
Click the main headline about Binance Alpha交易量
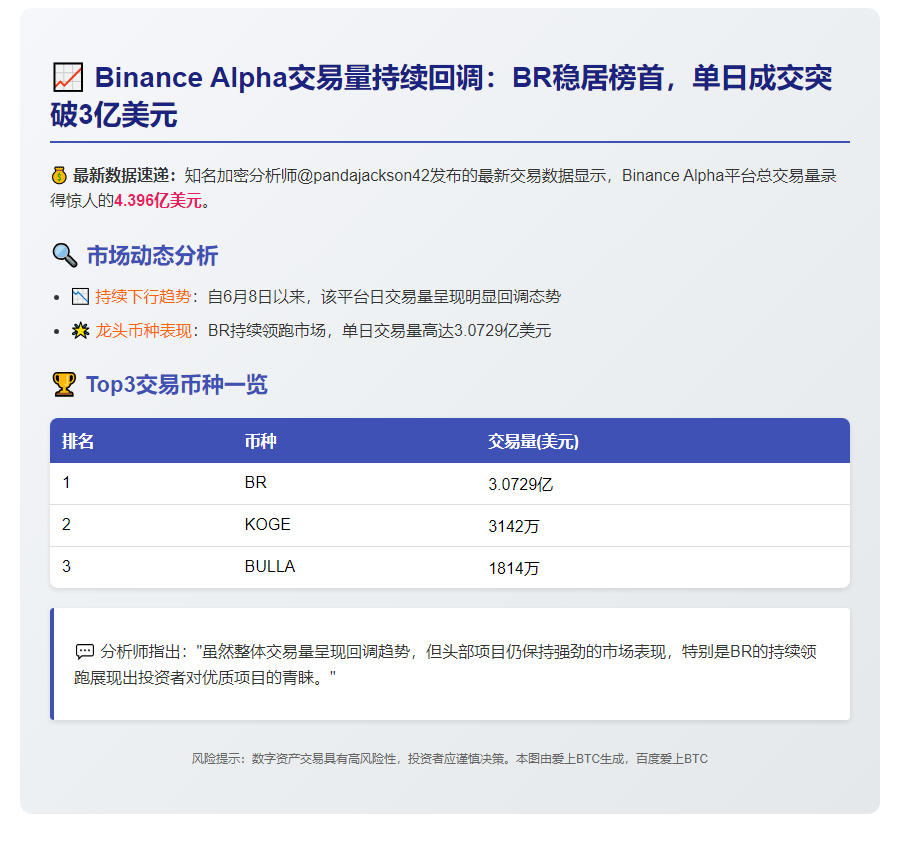(x=441, y=96)
